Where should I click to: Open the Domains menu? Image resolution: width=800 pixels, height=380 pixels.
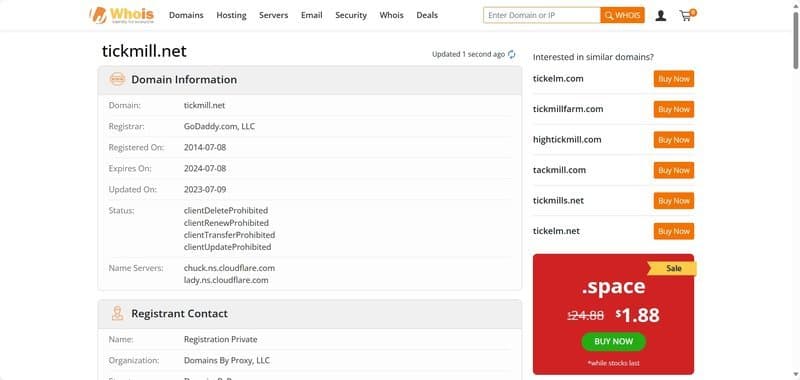[186, 15]
